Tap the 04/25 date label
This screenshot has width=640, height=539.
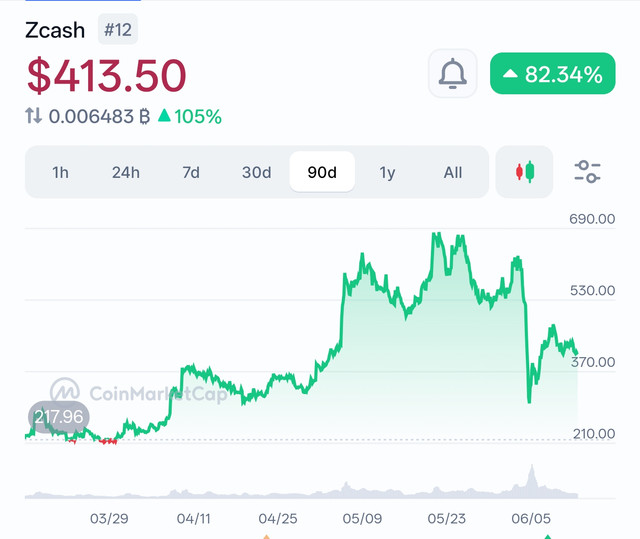coord(278,519)
